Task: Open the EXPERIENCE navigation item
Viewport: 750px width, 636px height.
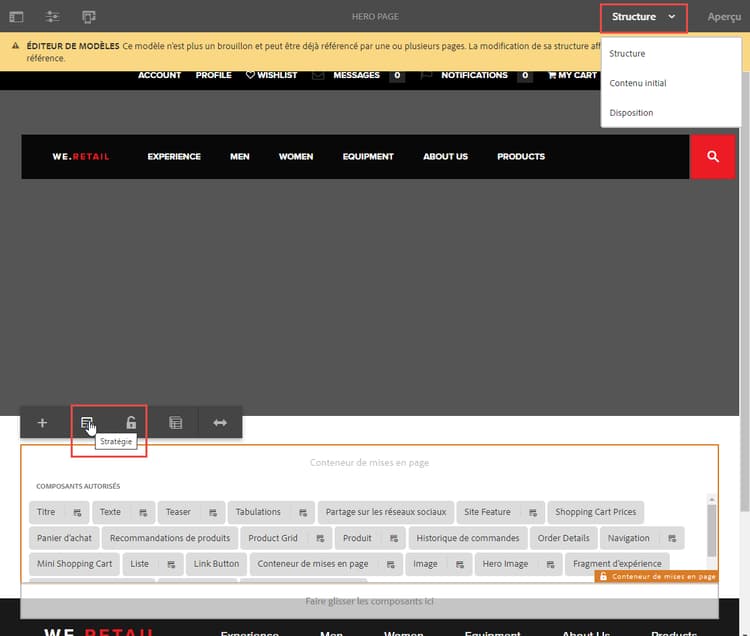Action: [x=174, y=157]
